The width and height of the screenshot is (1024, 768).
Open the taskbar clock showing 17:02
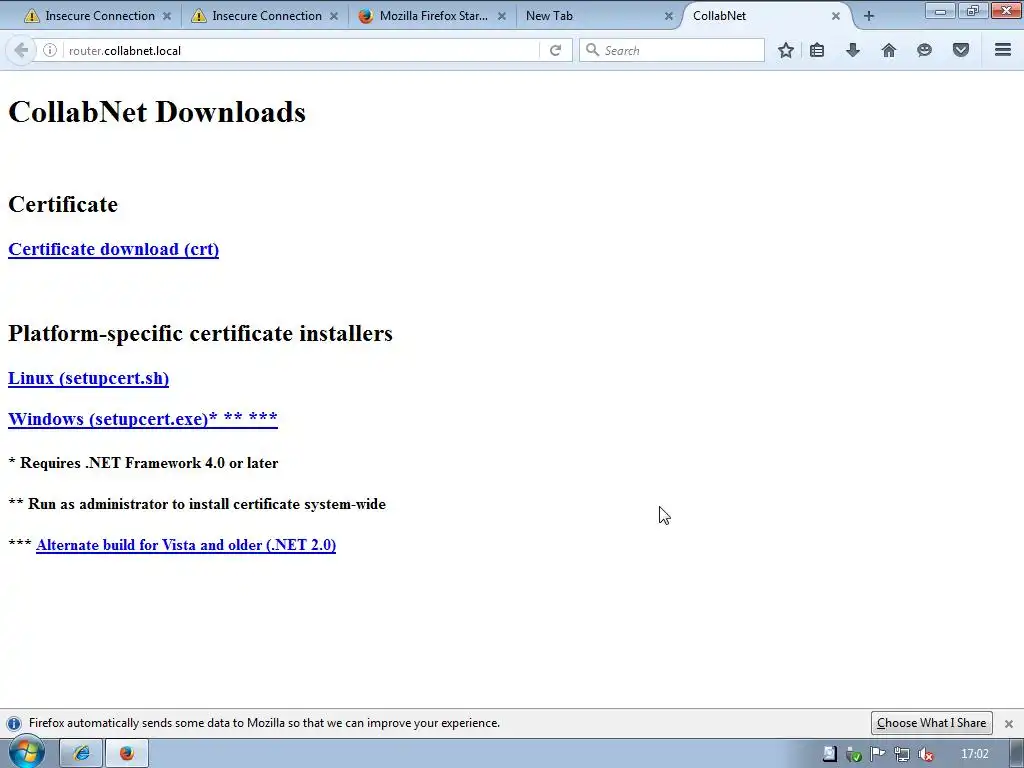(974, 754)
